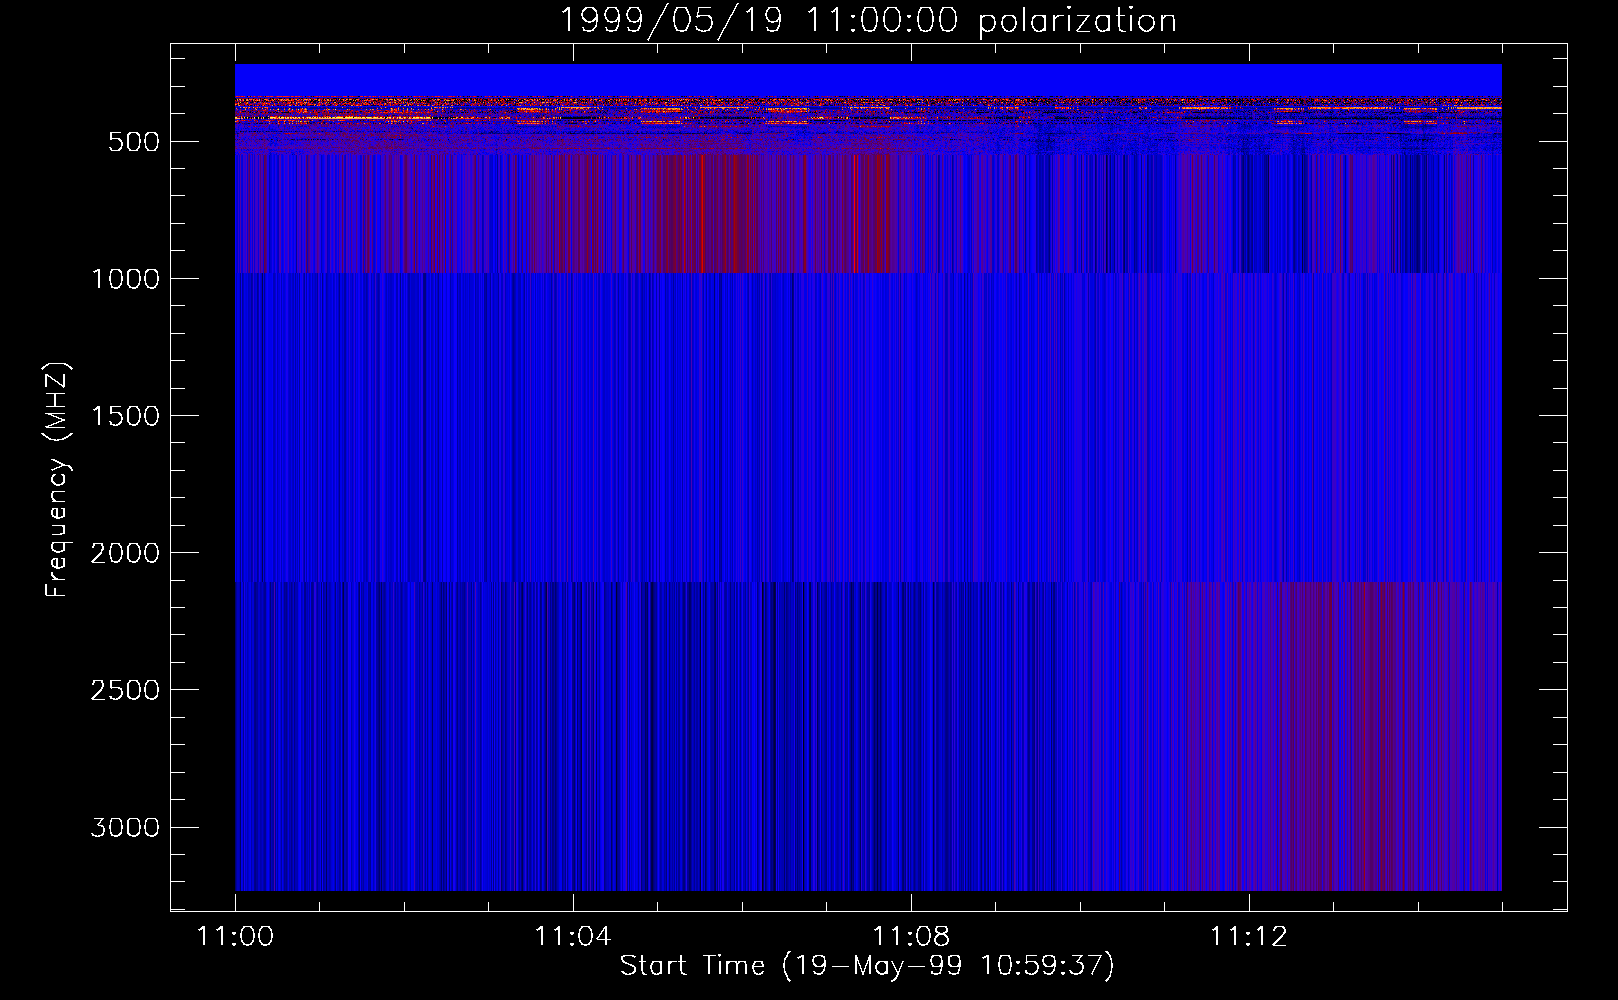Image resolution: width=1618 pixels, height=1000 pixels.
Task: Select the 11:08 time axis label
Action: point(910,937)
